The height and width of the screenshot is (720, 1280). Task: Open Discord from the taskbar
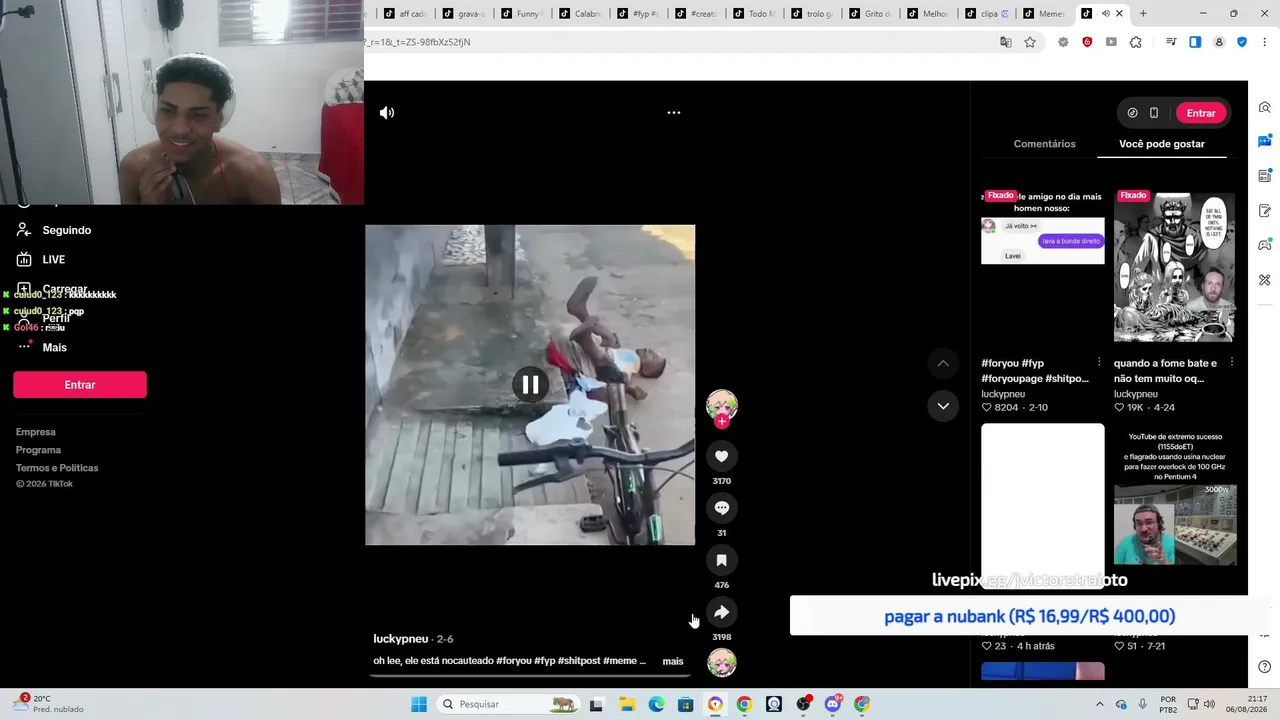tap(833, 704)
